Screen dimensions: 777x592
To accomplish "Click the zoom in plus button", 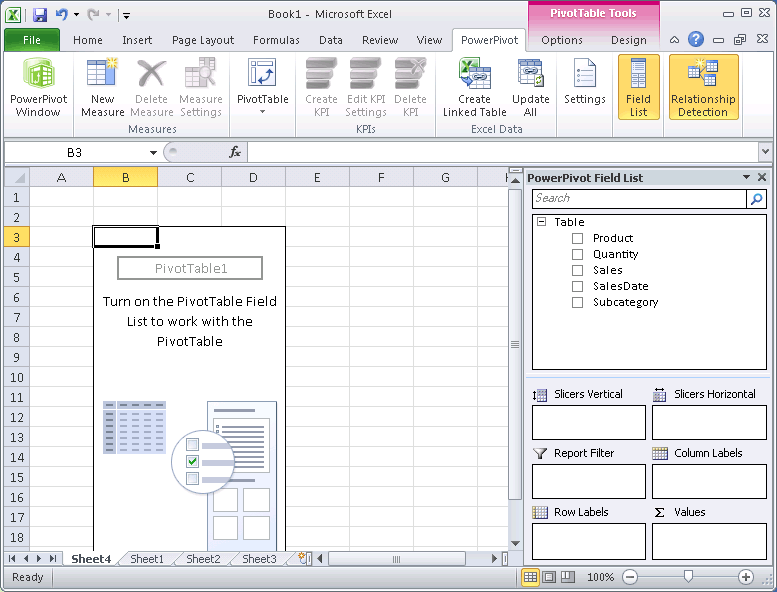I will [x=745, y=577].
